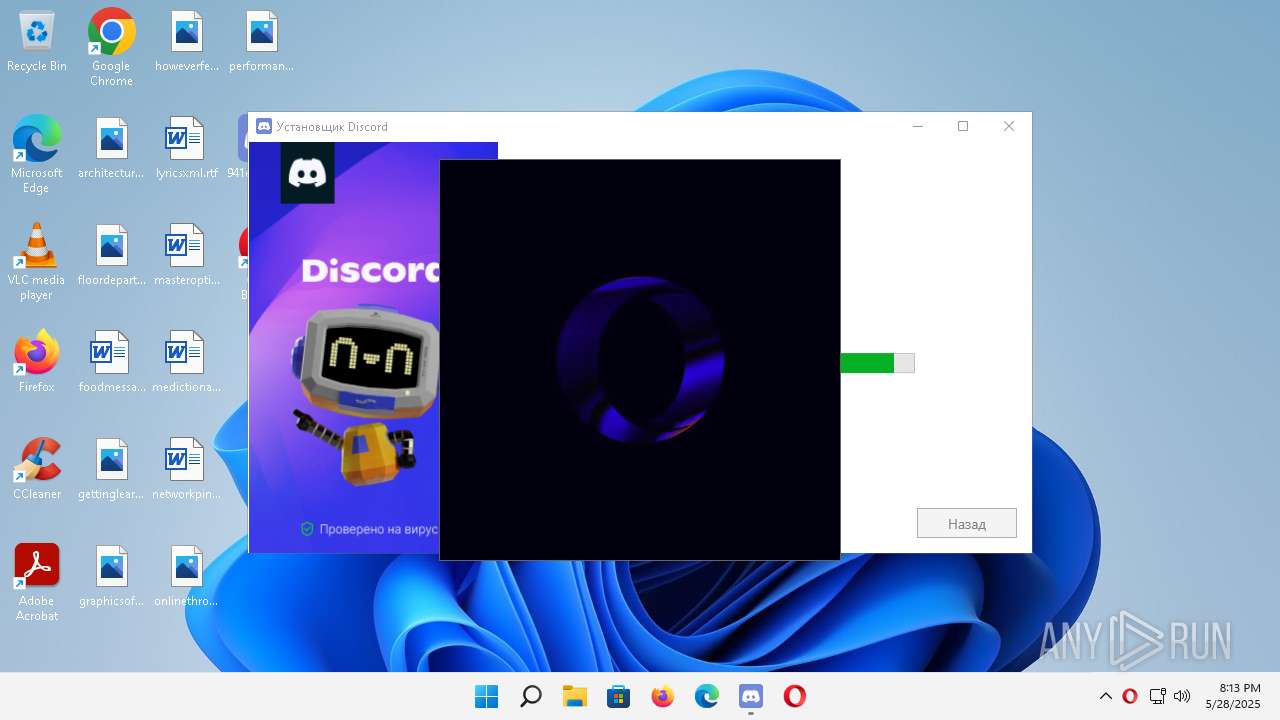Launch the Adobe Acrobat desktop shortcut

37,584
